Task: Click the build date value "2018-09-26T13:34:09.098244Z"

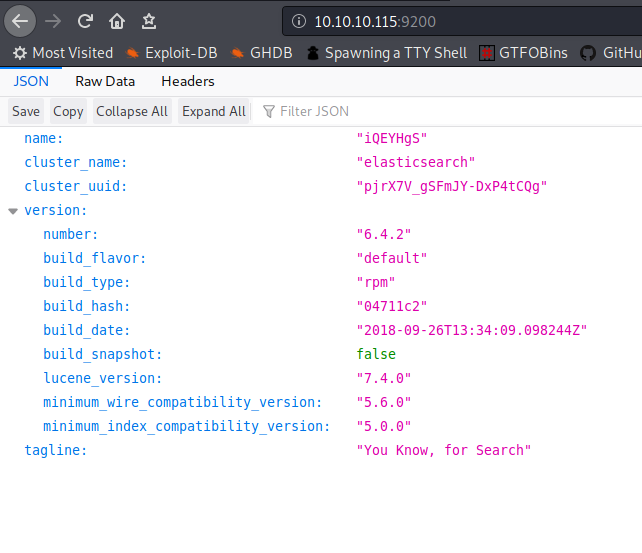Action: point(472,330)
